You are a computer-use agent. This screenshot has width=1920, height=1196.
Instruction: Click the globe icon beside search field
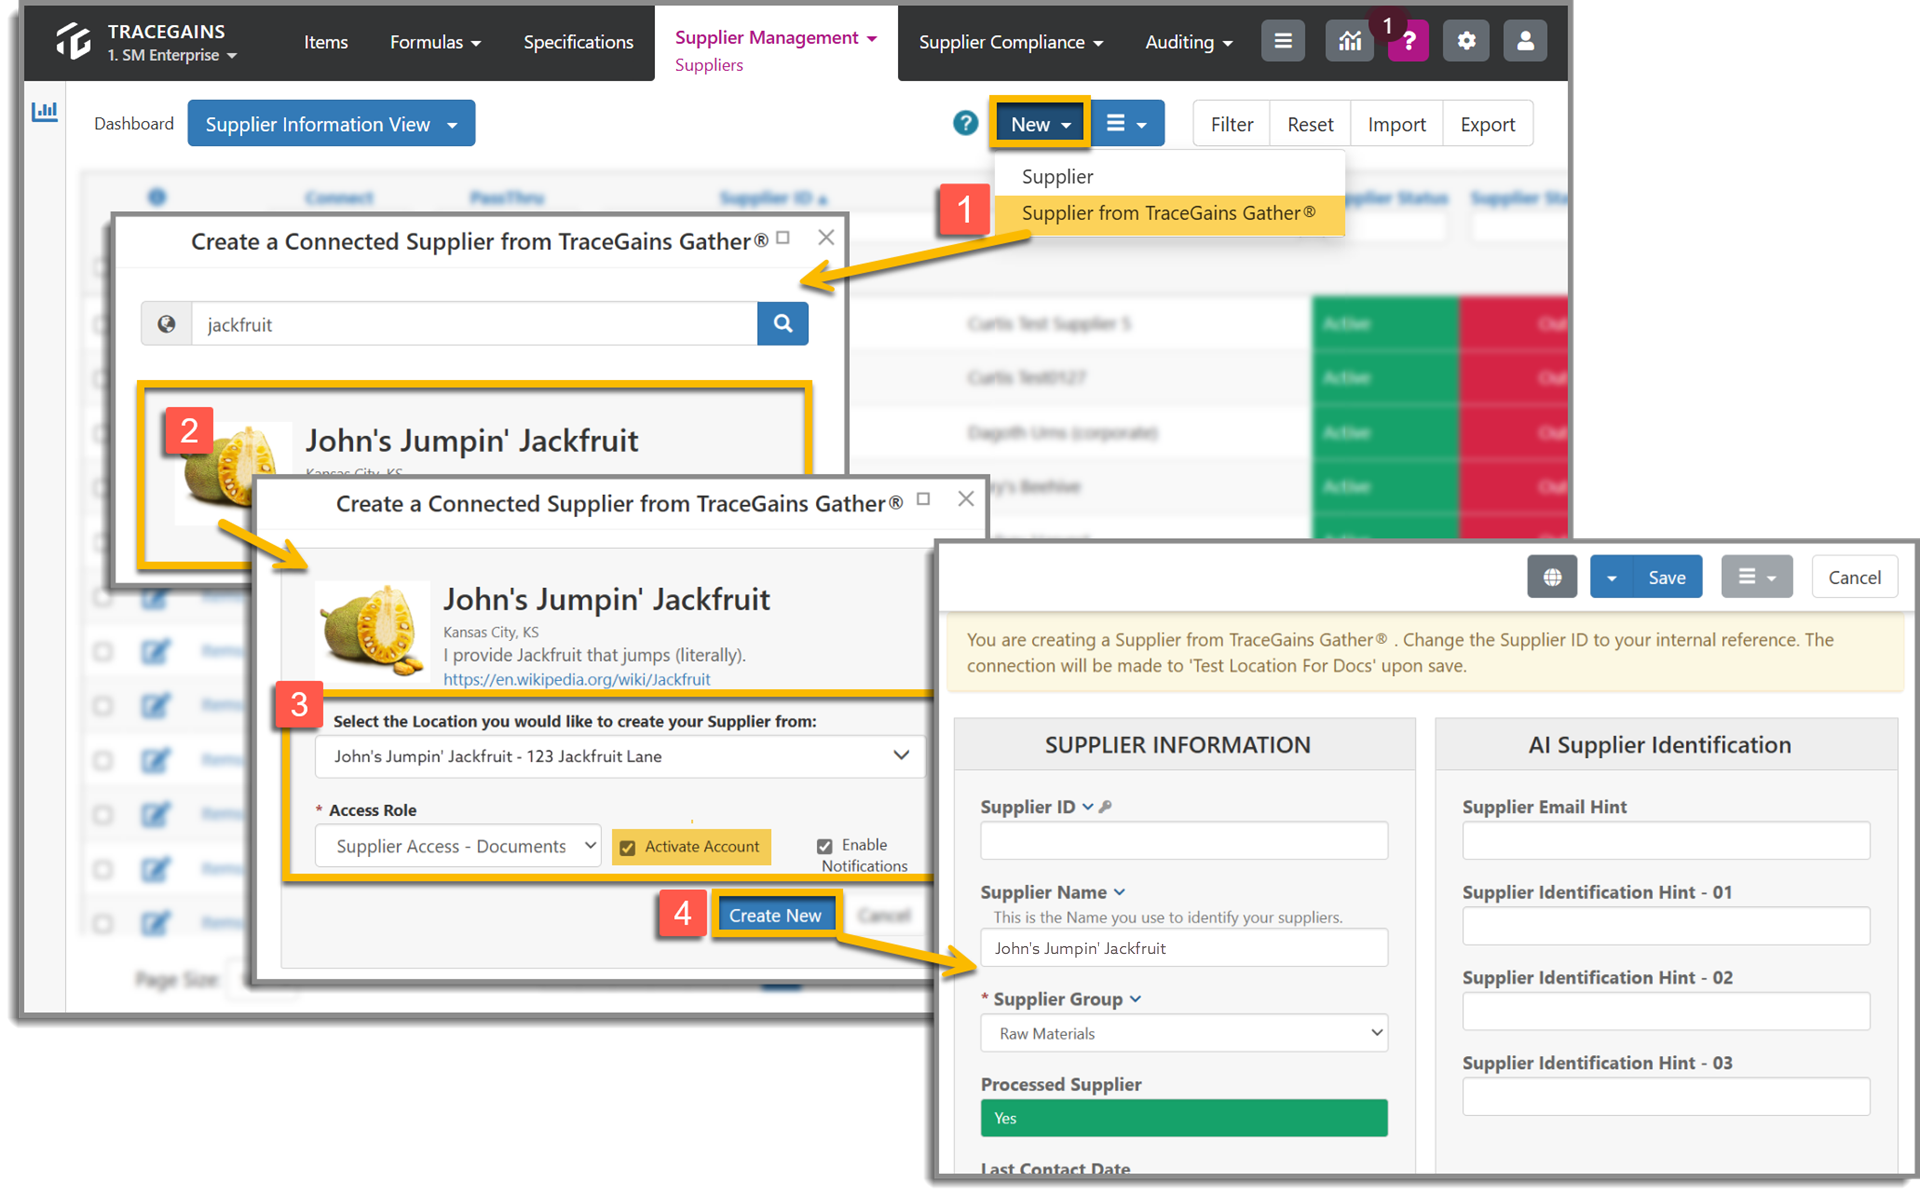(166, 324)
